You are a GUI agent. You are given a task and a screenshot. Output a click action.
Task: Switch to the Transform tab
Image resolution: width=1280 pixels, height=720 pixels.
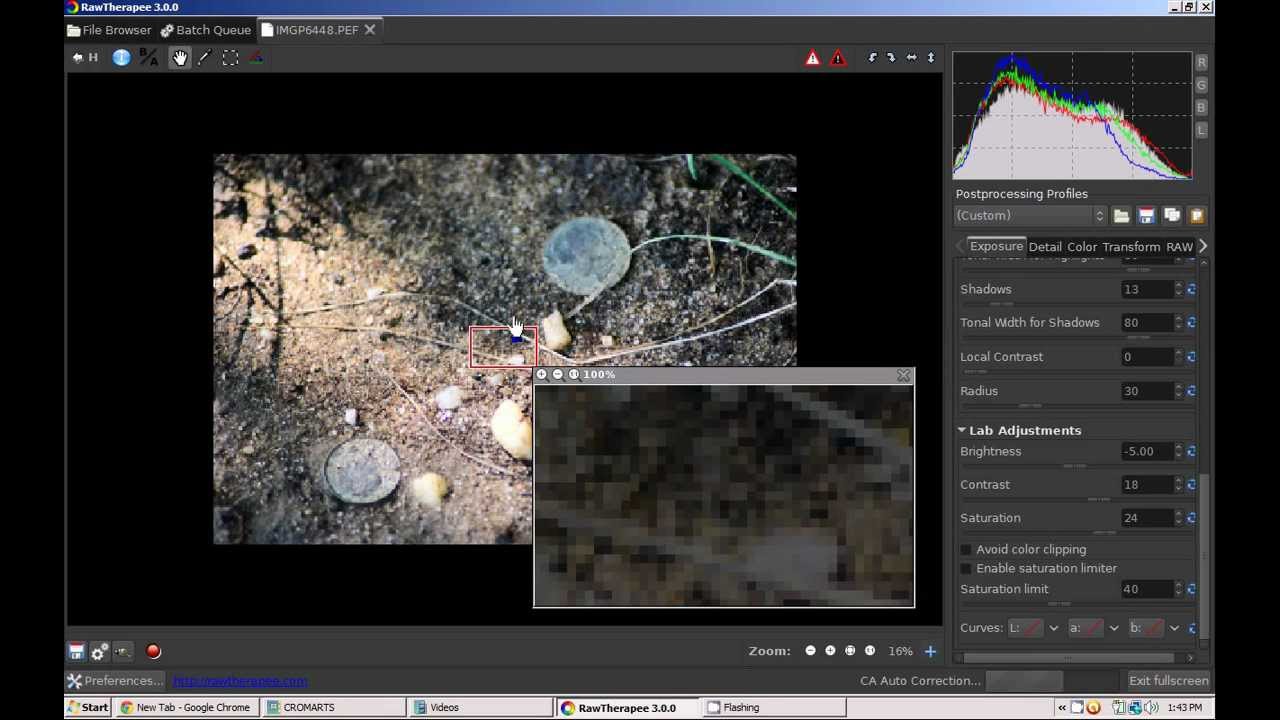pyautogui.click(x=1131, y=247)
